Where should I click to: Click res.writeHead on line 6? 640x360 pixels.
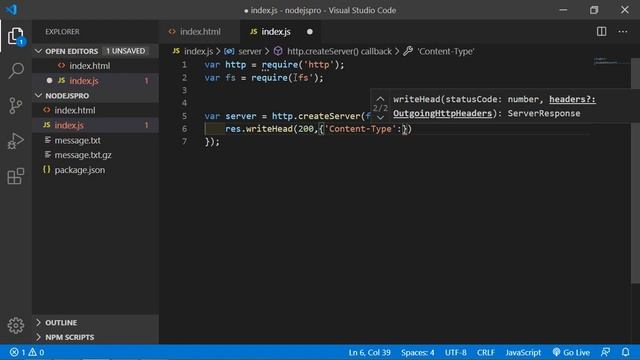point(259,129)
